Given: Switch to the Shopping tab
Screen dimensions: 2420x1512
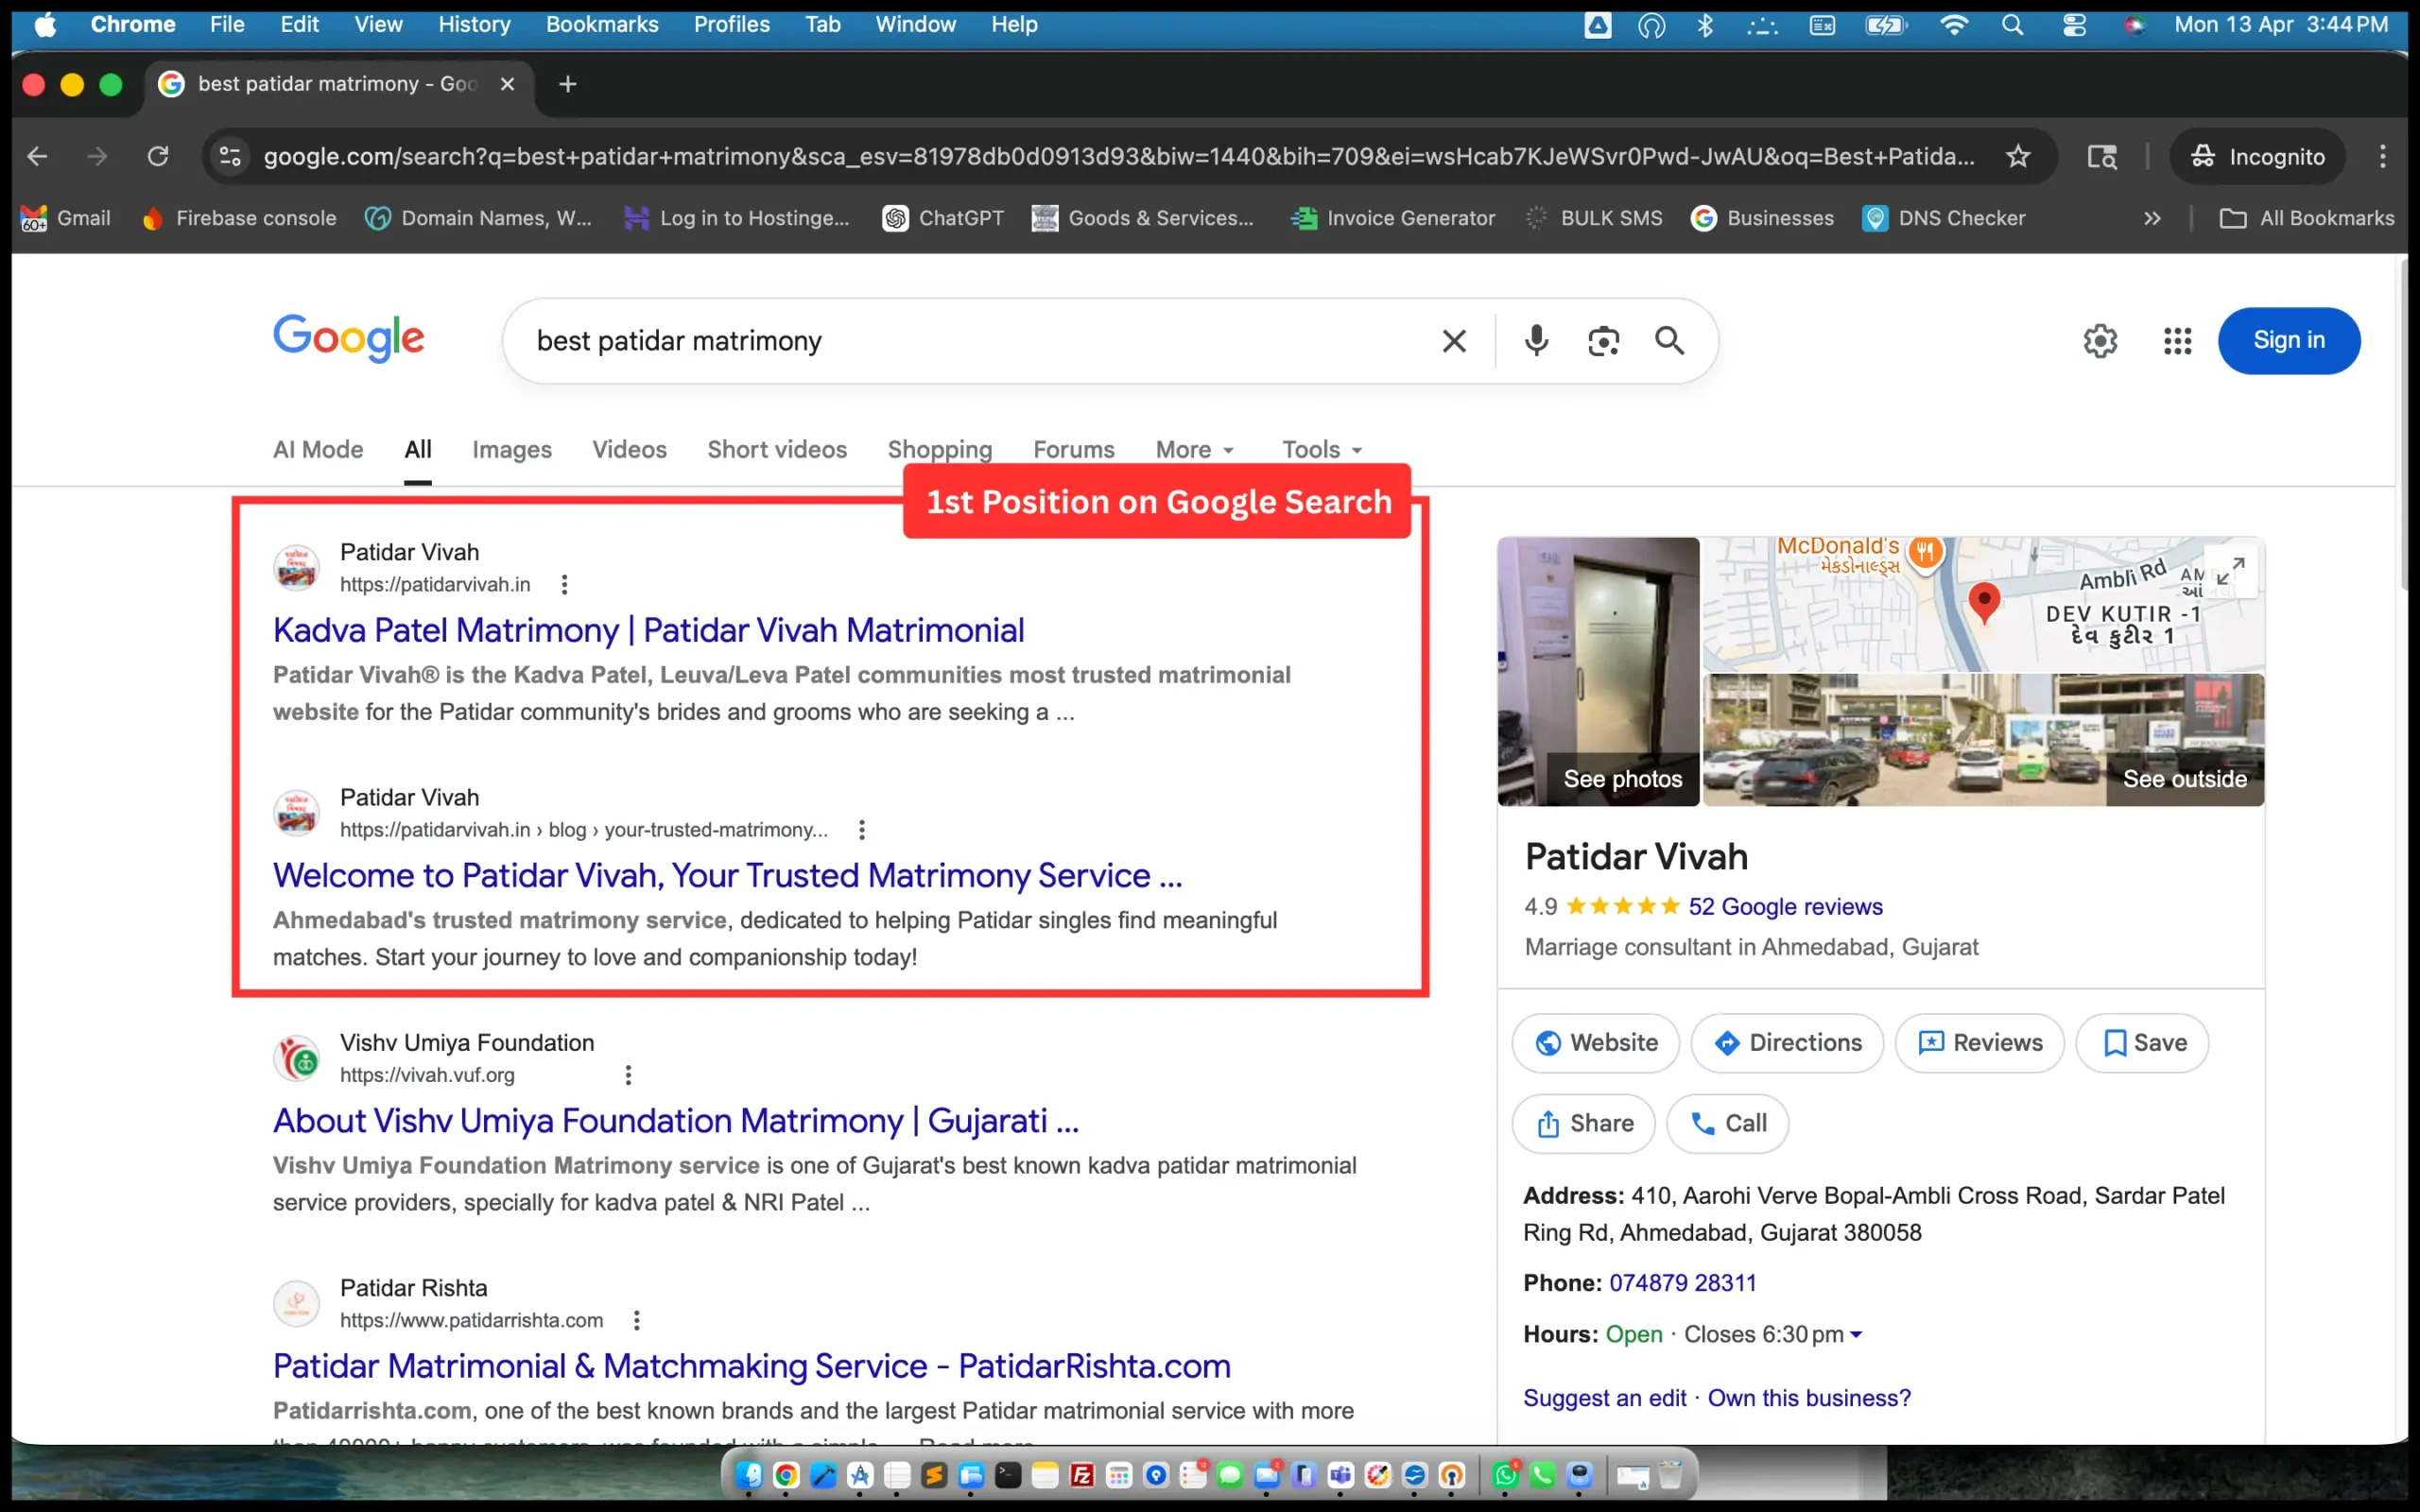Looking at the screenshot, I should 940,450.
